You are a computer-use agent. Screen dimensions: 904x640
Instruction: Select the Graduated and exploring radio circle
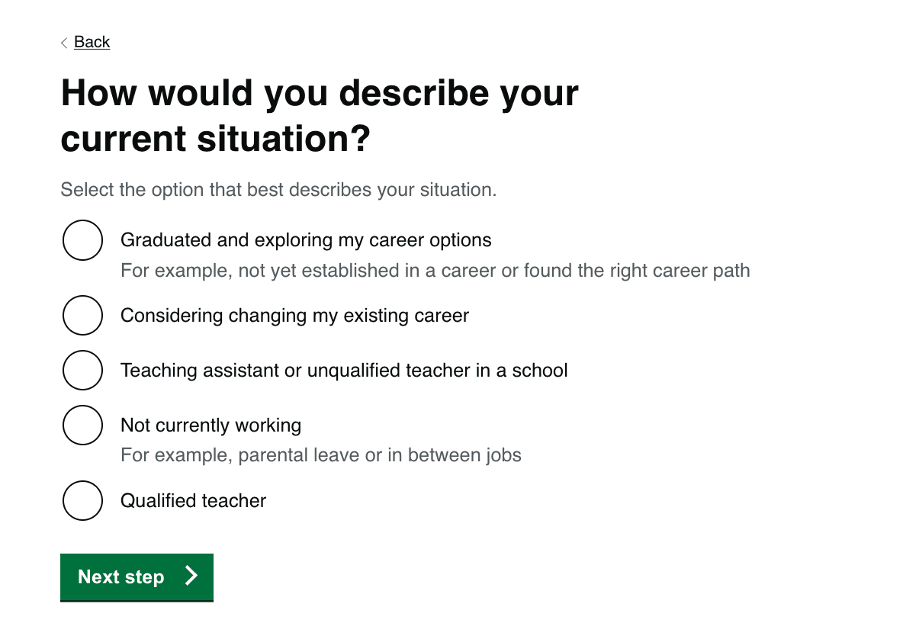pos(83,240)
